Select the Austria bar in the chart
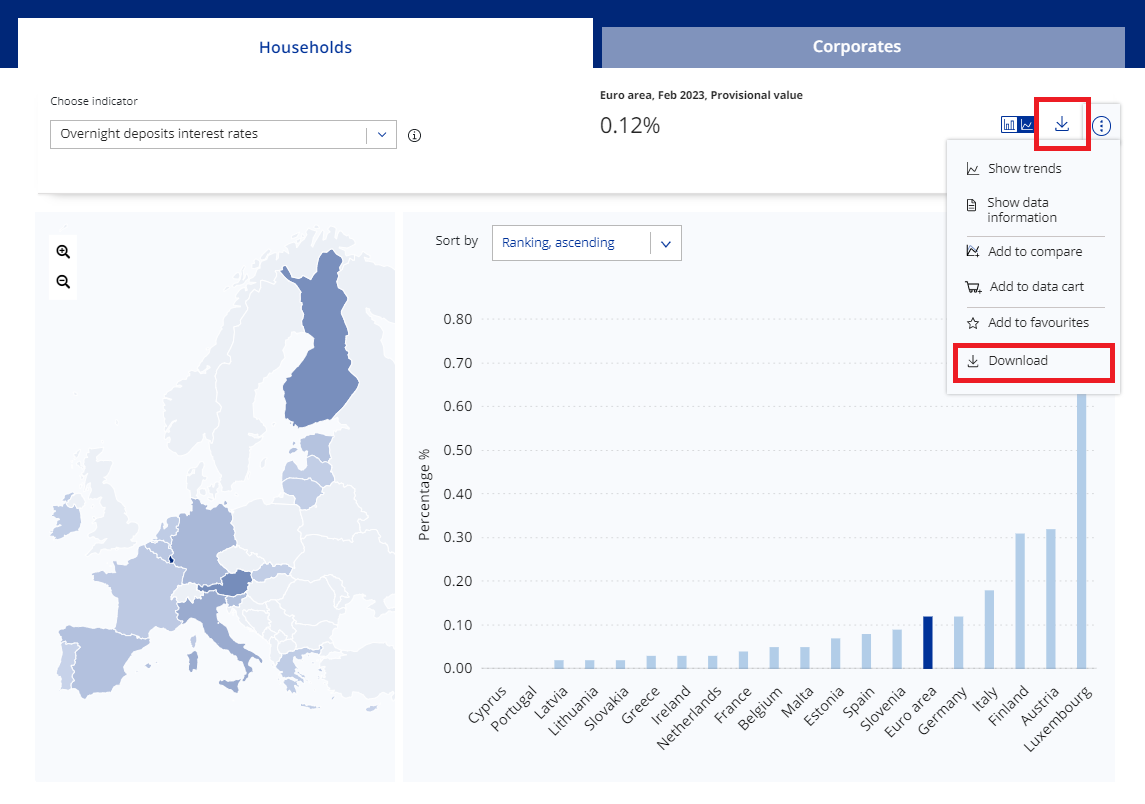1145x804 pixels. [x=1050, y=598]
